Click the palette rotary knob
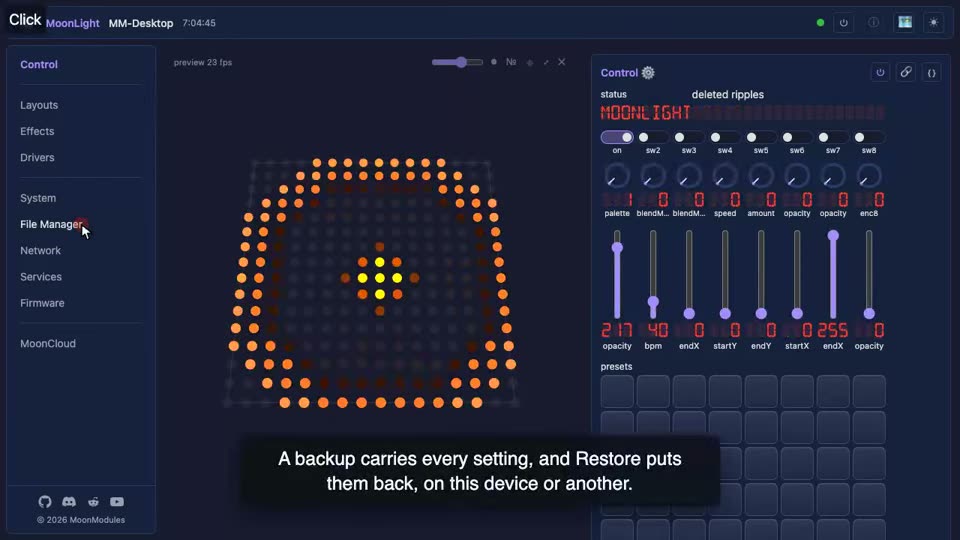Viewport: 960px width, 540px height. (x=617, y=176)
